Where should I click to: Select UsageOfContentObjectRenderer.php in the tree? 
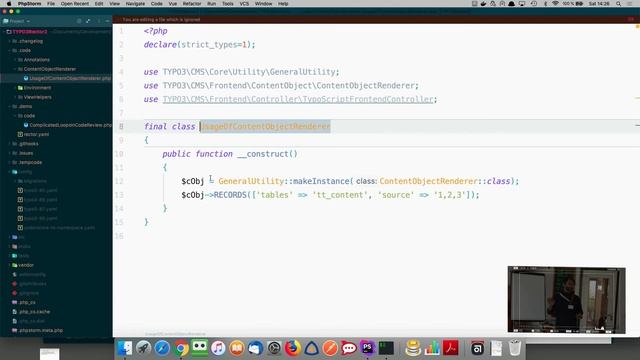point(70,78)
